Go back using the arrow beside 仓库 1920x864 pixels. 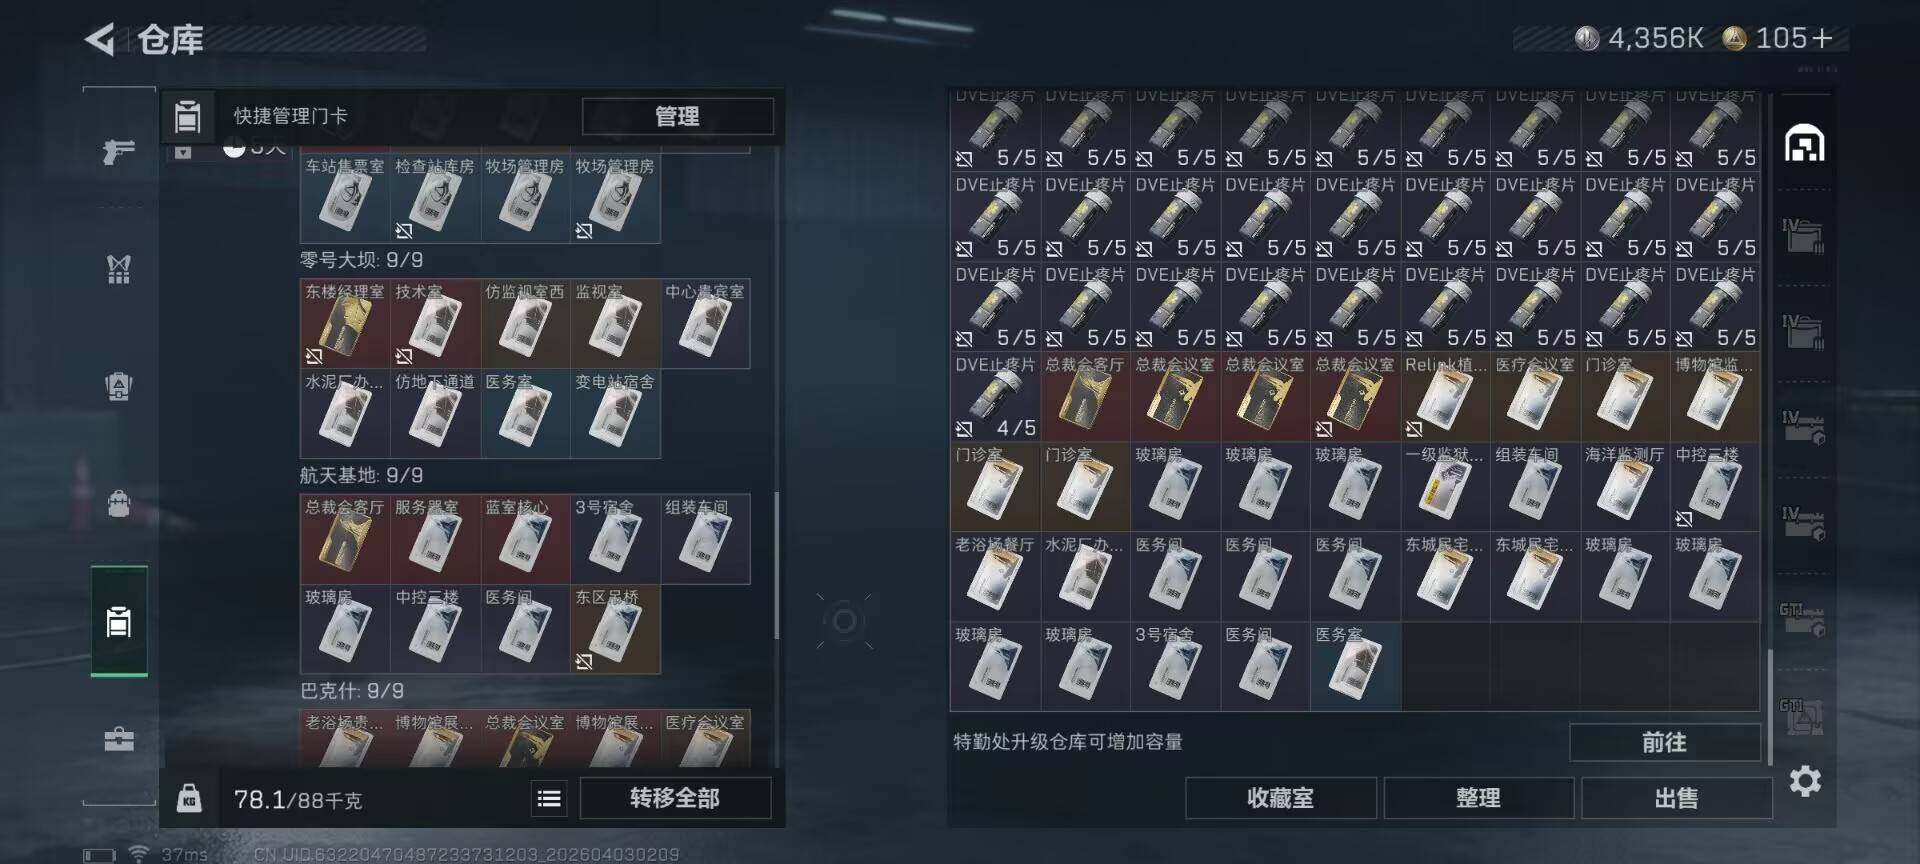(100, 39)
